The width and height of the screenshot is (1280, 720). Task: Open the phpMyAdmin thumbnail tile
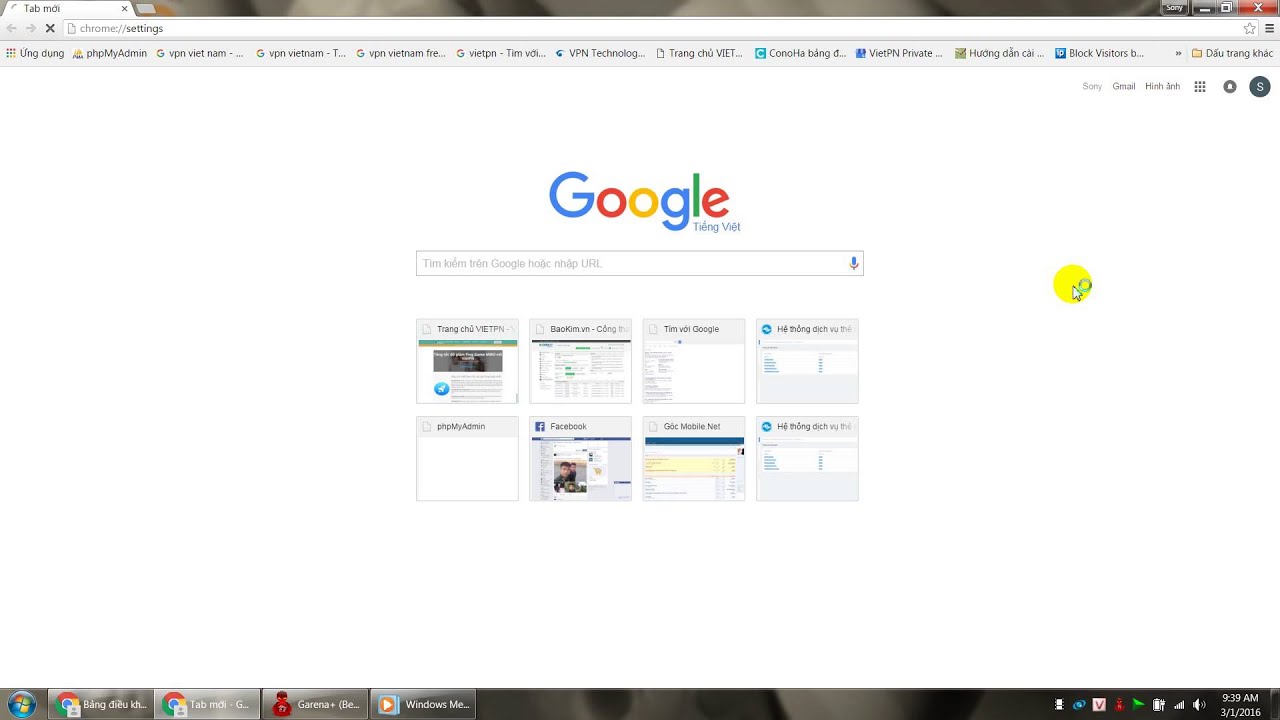[467, 459]
